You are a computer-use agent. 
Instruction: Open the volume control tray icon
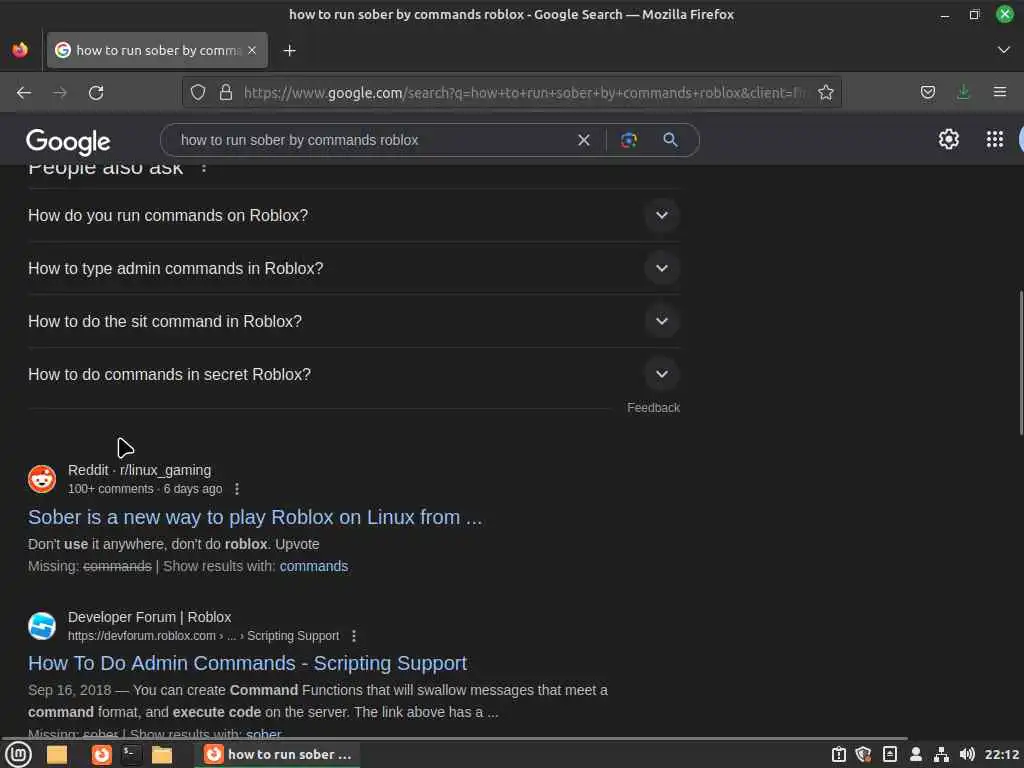pos(967,754)
